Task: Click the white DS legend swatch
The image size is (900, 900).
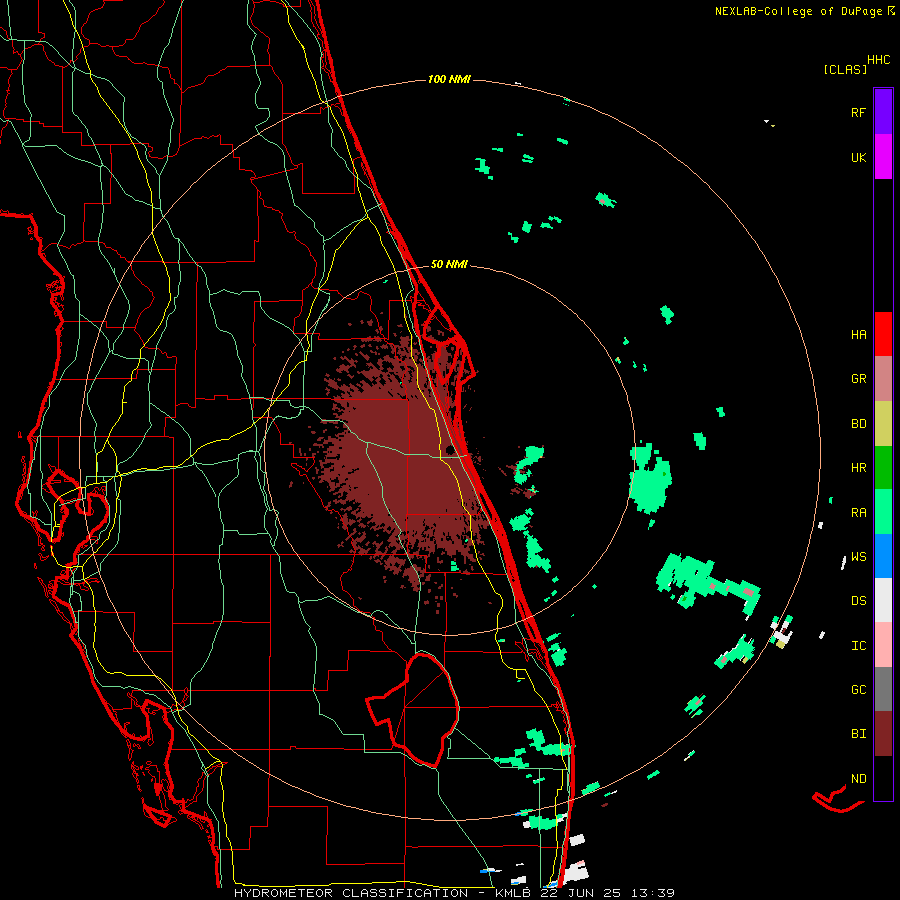Action: click(x=883, y=600)
